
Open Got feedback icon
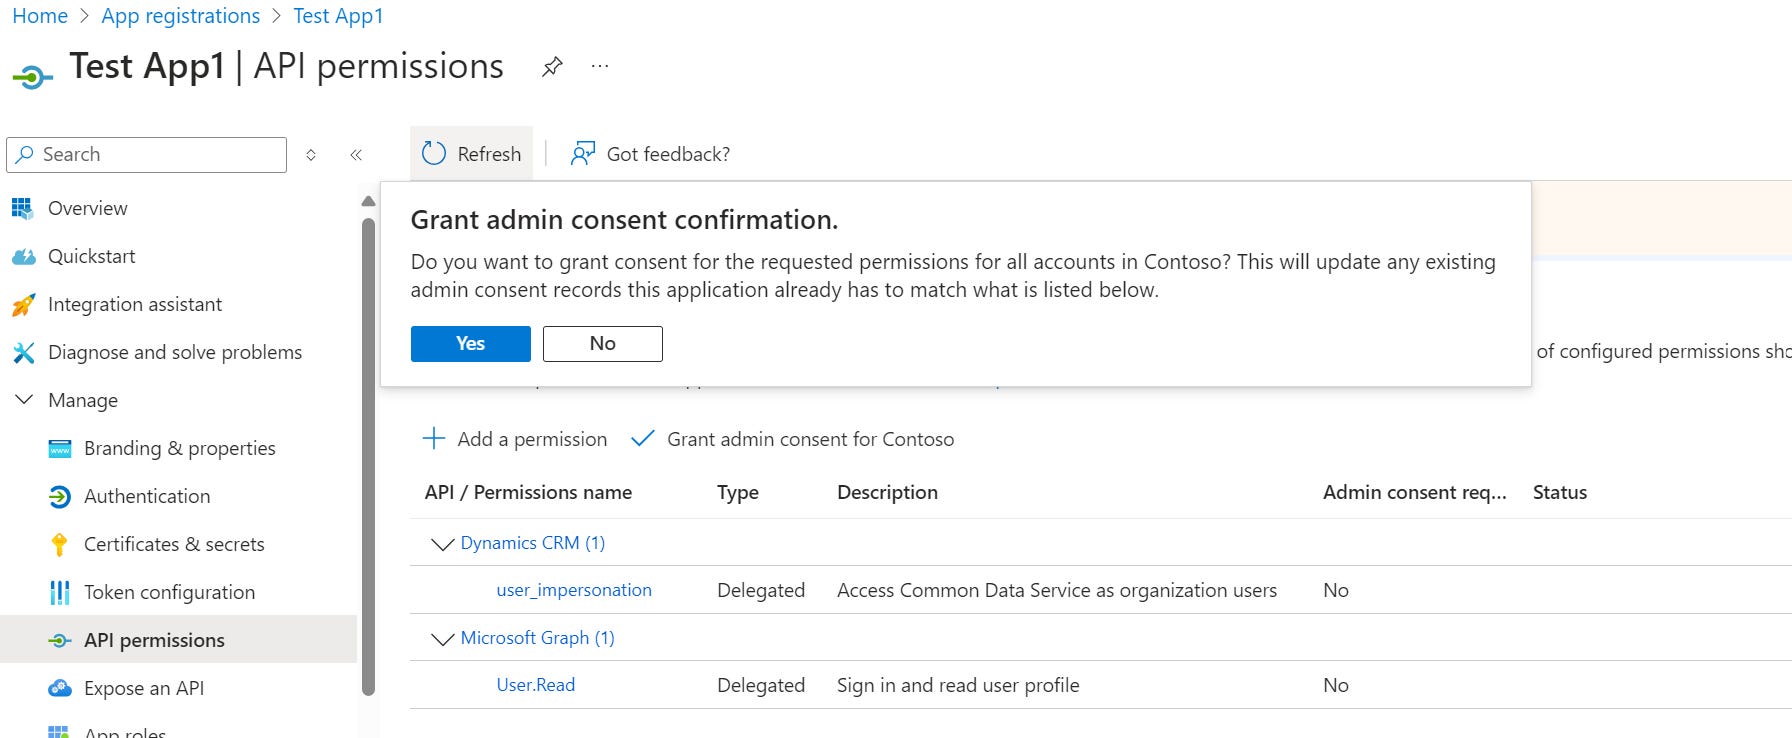tap(583, 154)
